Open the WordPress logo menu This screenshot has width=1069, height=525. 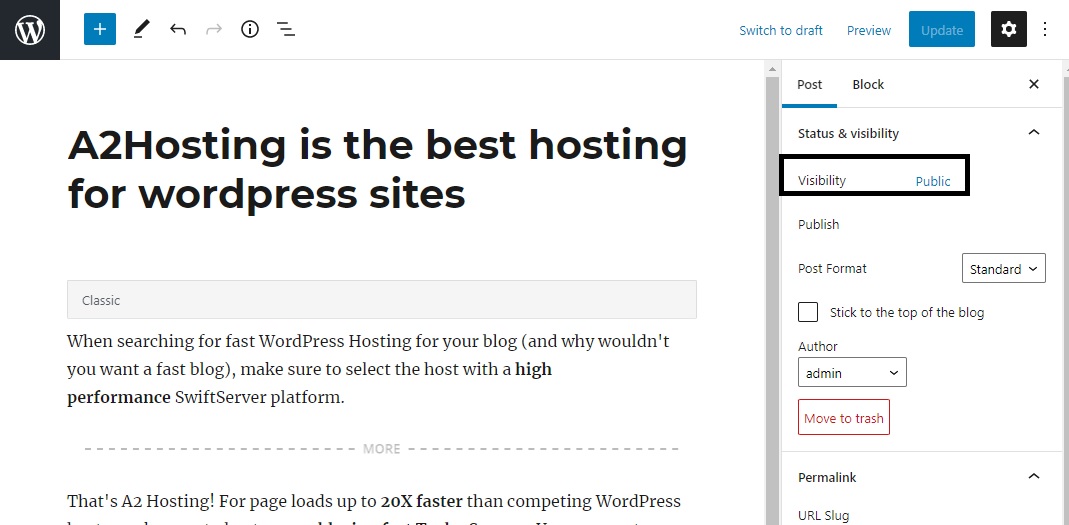tap(30, 30)
